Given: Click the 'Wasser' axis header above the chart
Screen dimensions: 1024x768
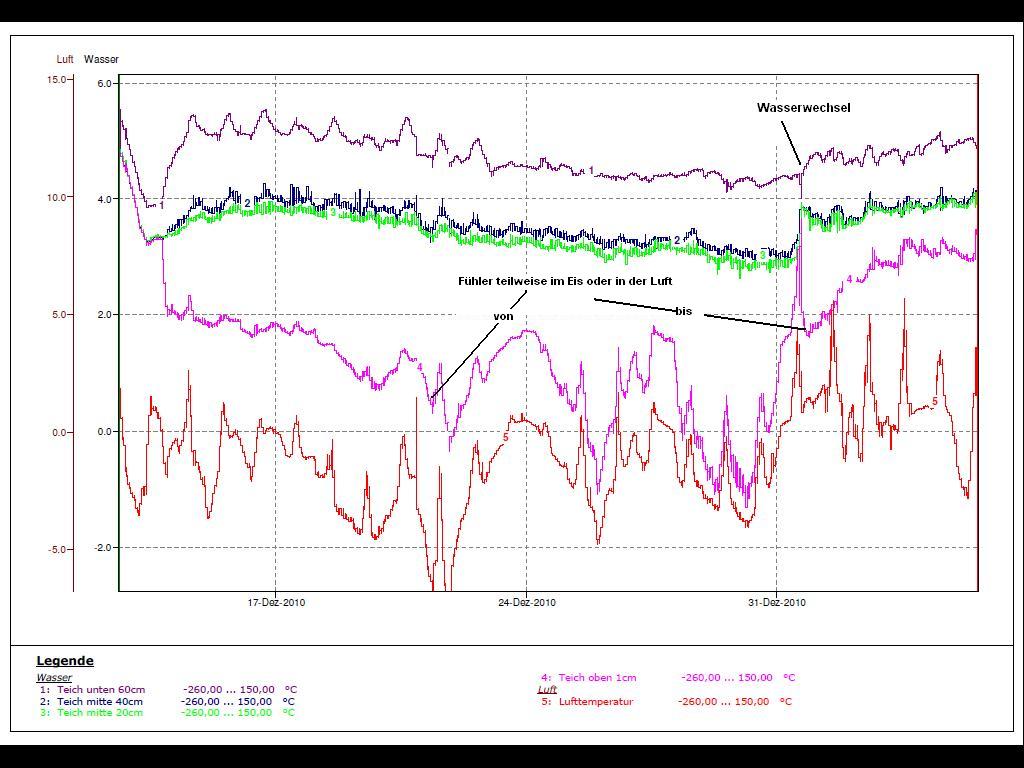Looking at the screenshot, I should click(101, 60).
